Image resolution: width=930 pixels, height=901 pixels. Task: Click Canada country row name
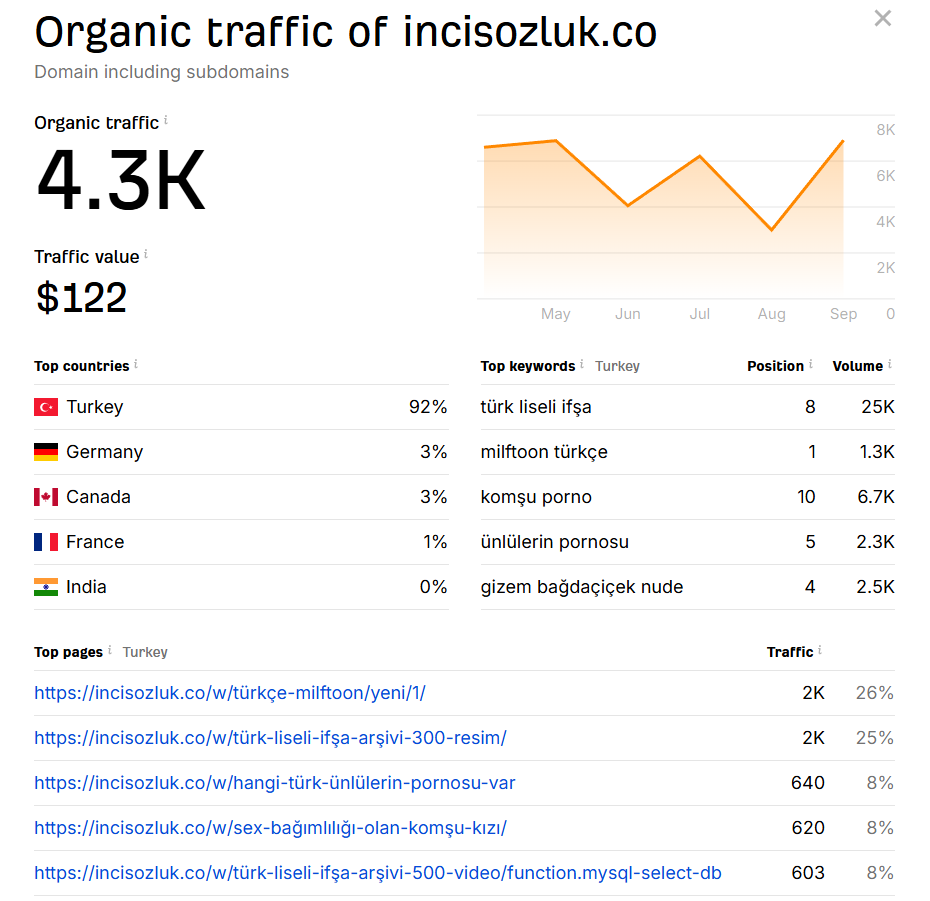(x=98, y=497)
